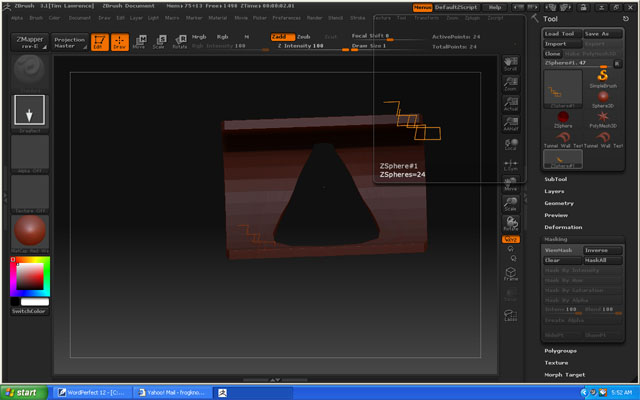Toggle ViewMask in Masking section
Image resolution: width=640 pixels, height=400 pixels.
(562, 250)
